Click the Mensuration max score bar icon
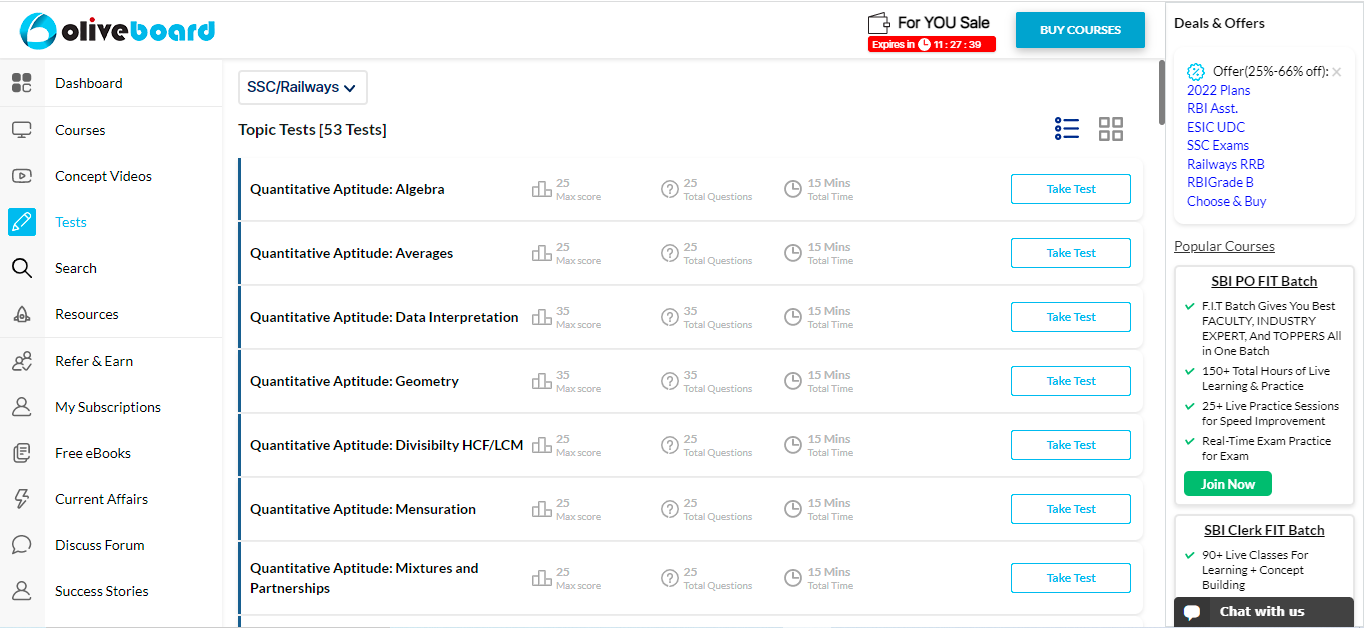Viewport: 1364px width, 628px height. pyautogui.click(x=542, y=509)
